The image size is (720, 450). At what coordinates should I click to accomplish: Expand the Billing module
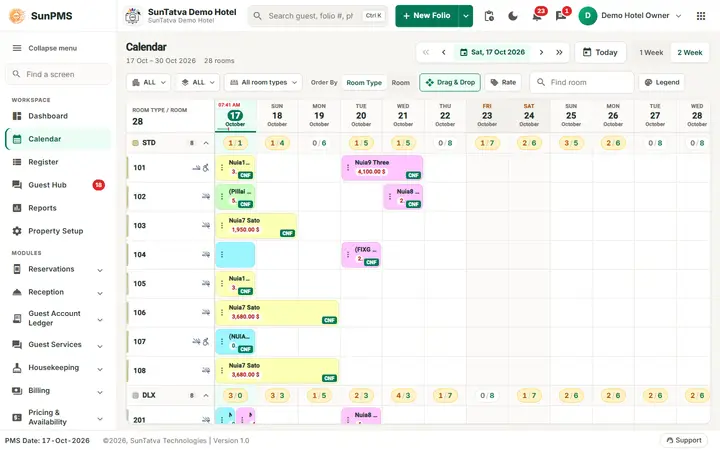(x=58, y=390)
